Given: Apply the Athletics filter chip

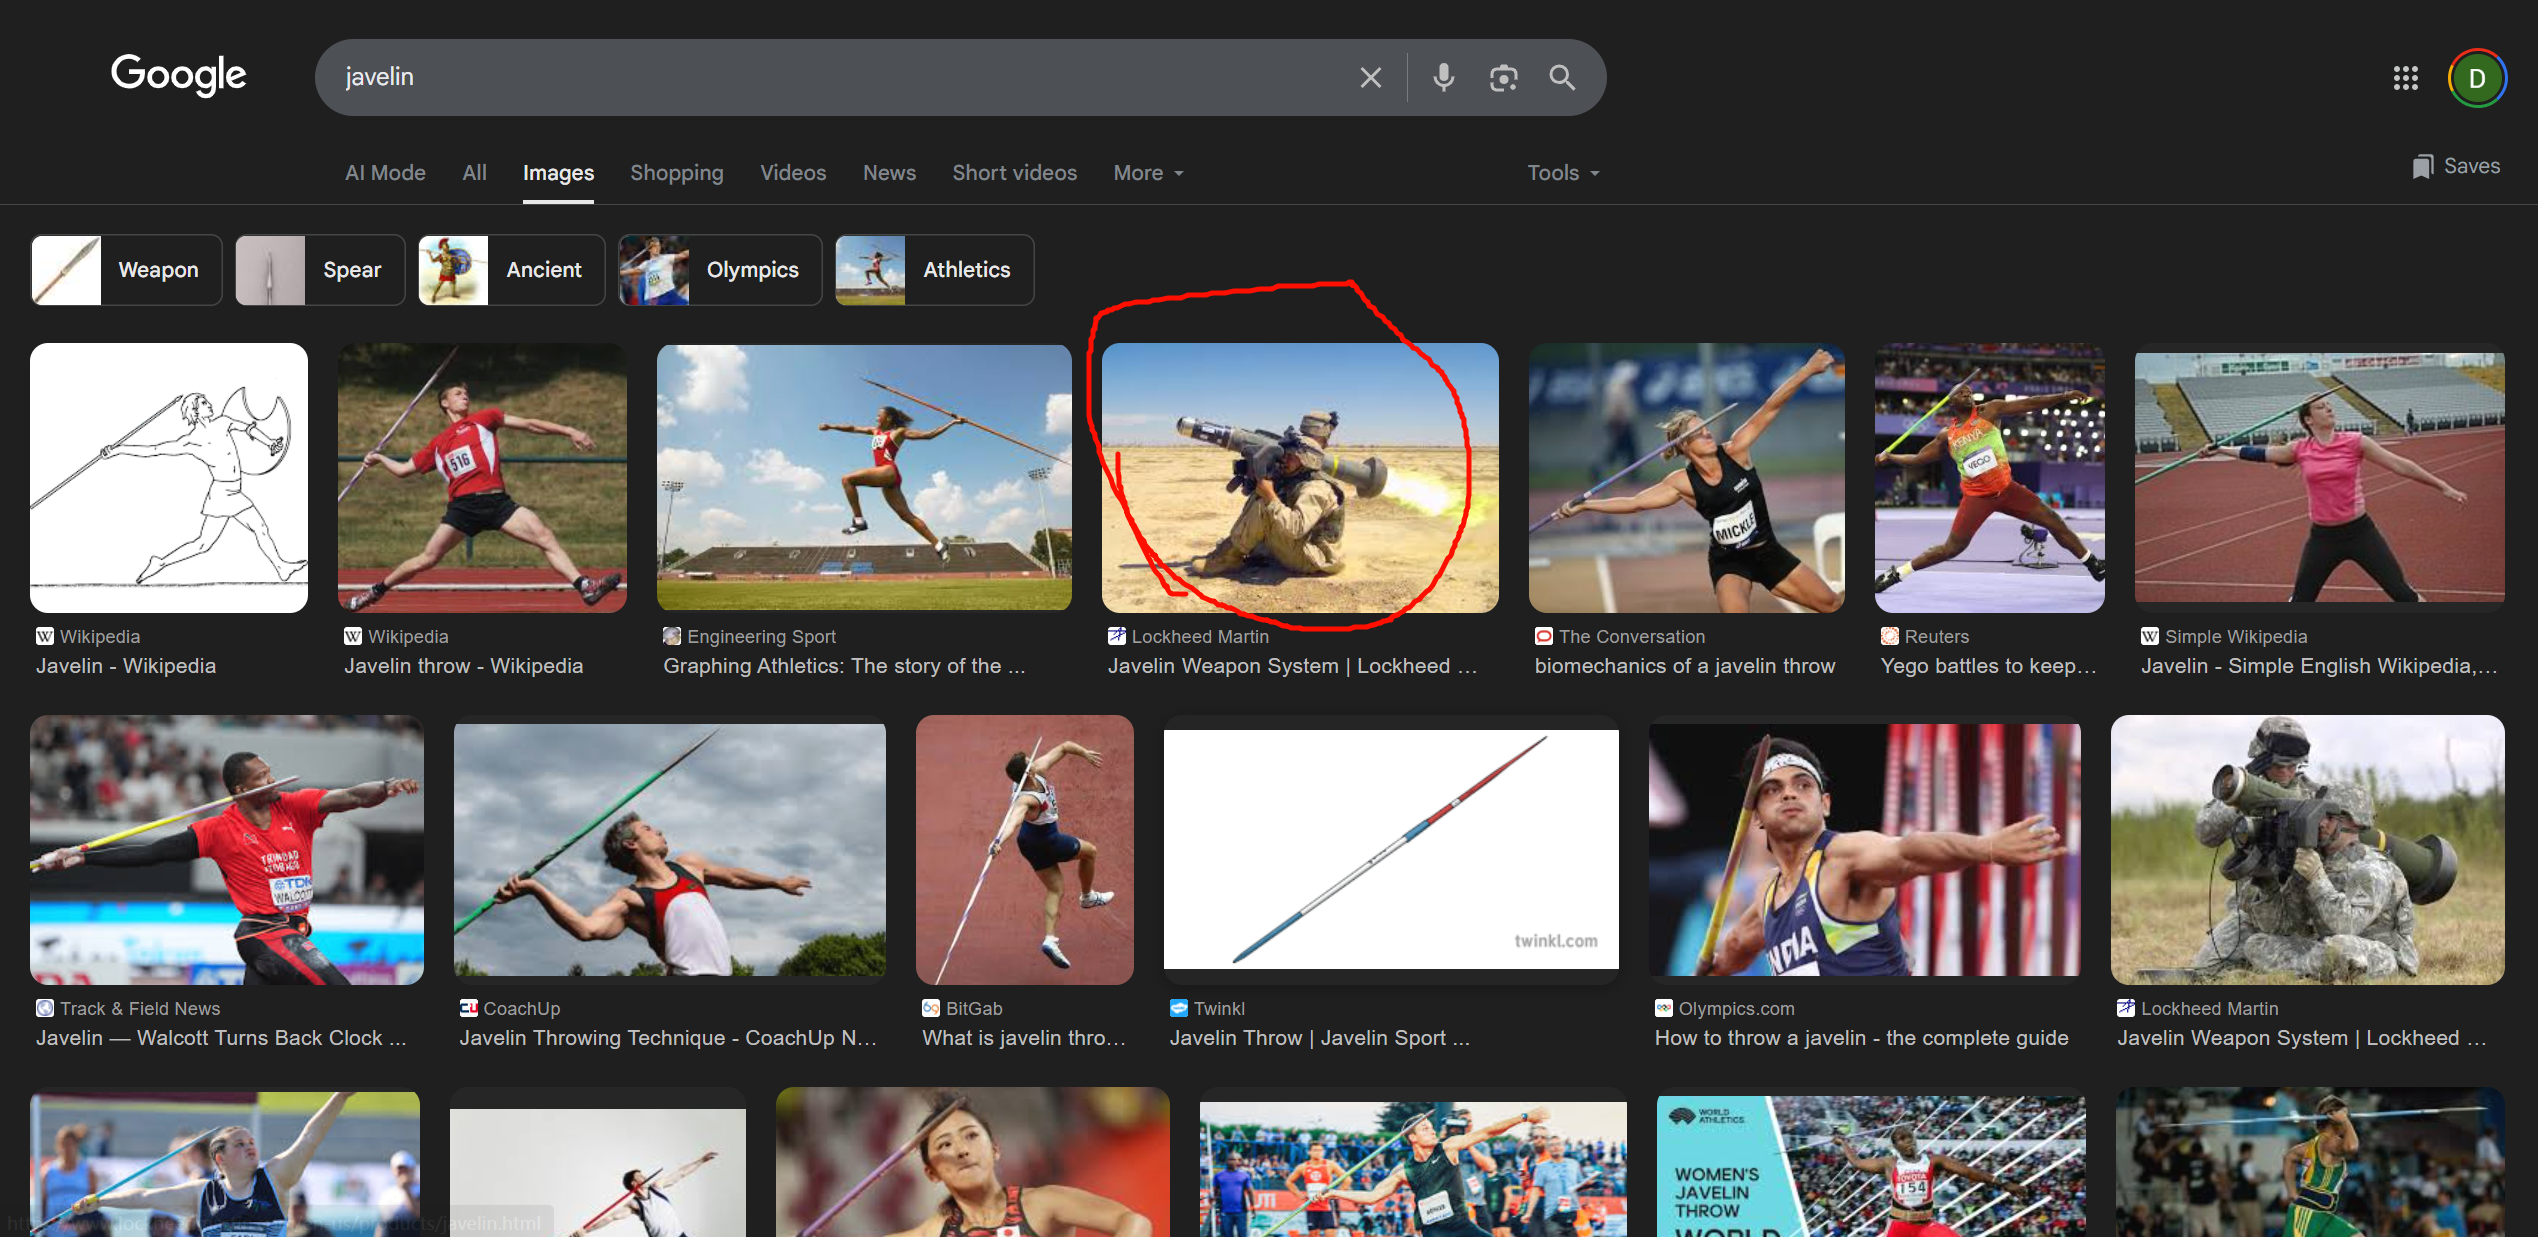Looking at the screenshot, I should point(934,270).
